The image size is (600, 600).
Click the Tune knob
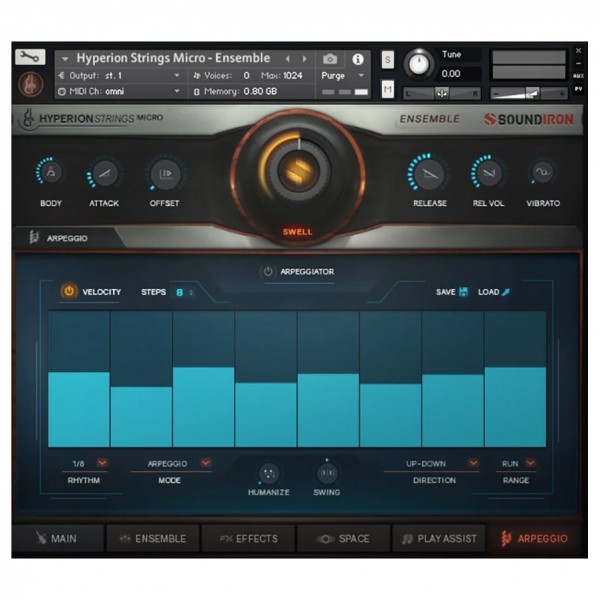tap(419, 64)
